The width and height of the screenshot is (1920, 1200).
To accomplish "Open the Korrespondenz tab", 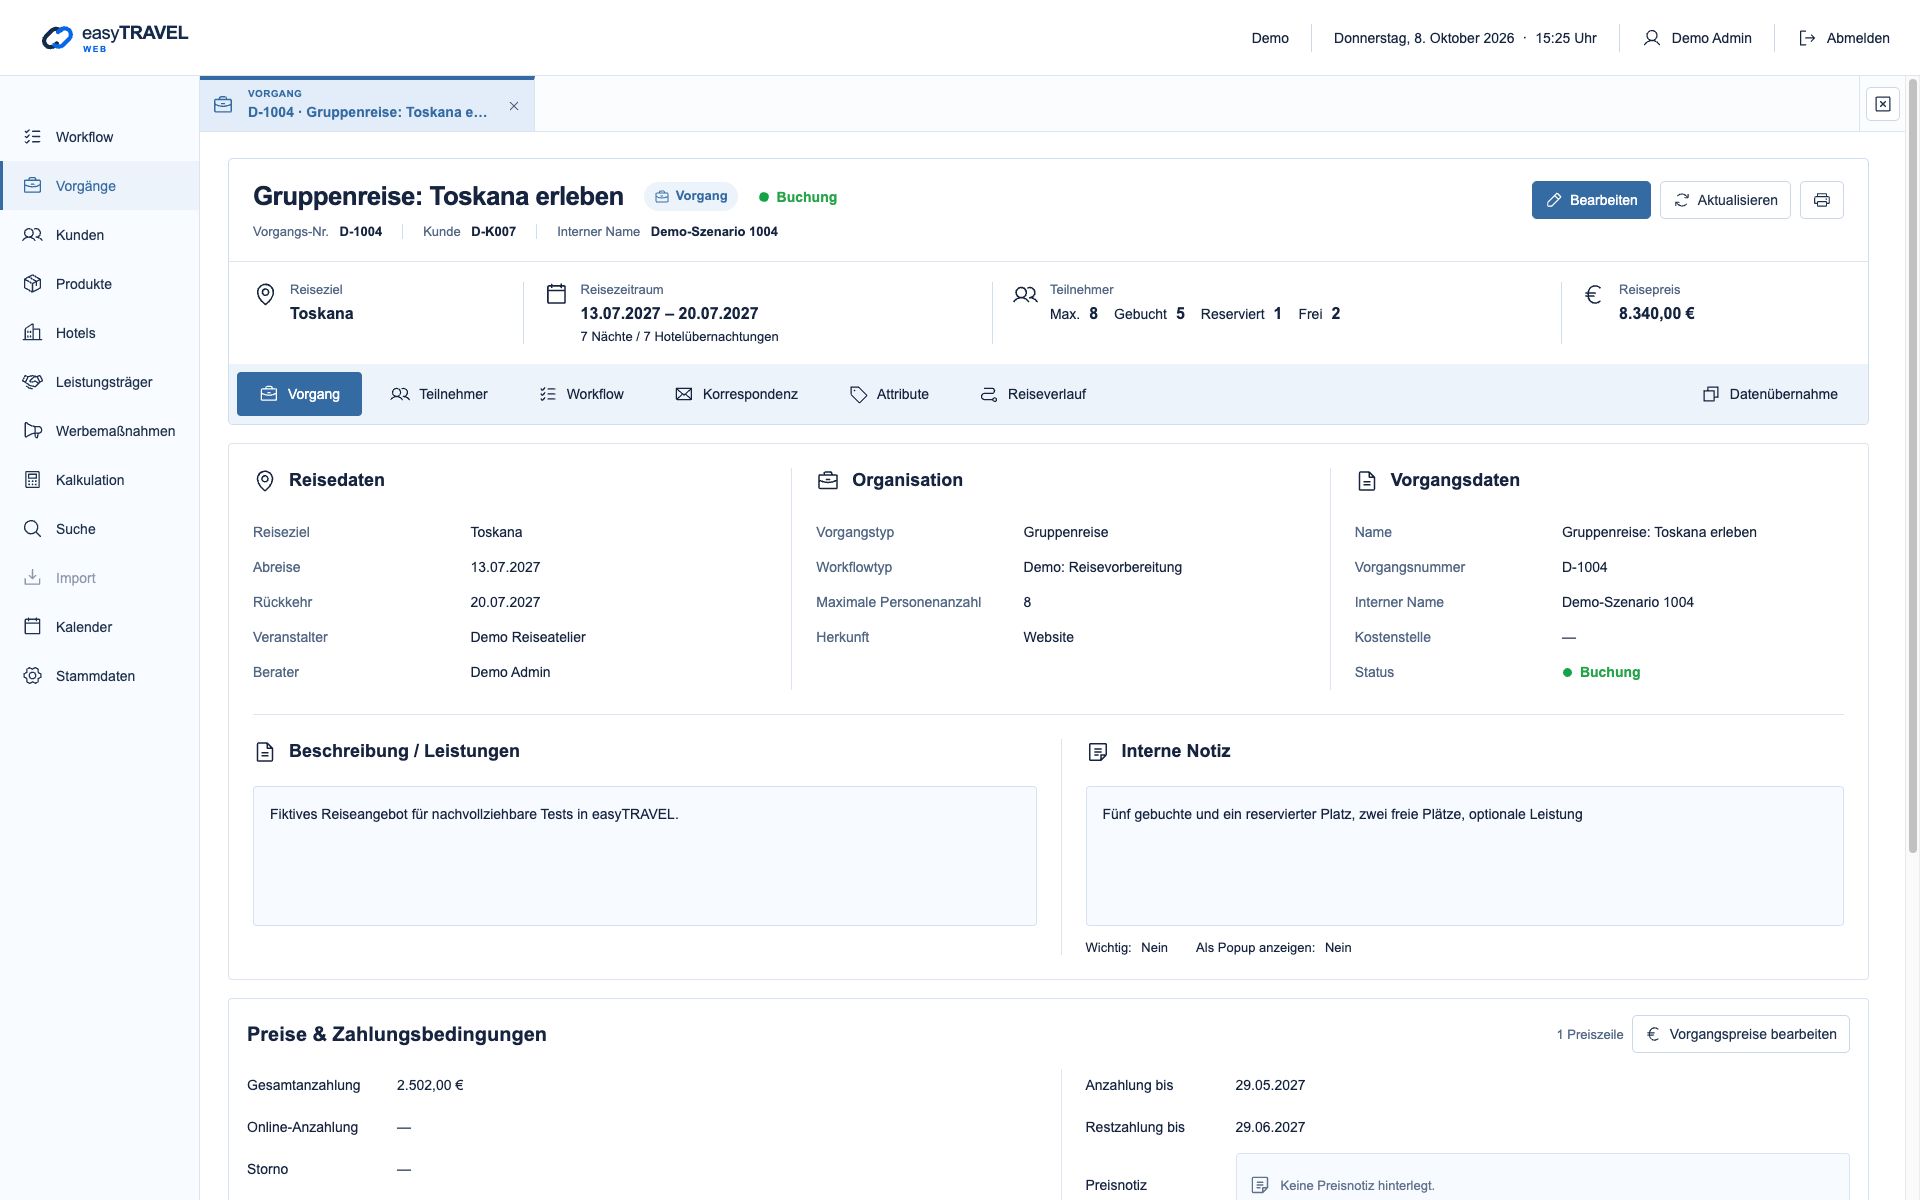I will click(x=736, y=394).
